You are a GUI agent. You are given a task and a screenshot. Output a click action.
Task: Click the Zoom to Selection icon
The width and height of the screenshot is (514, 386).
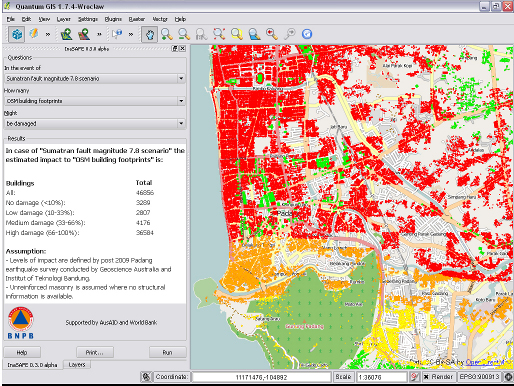point(237,34)
